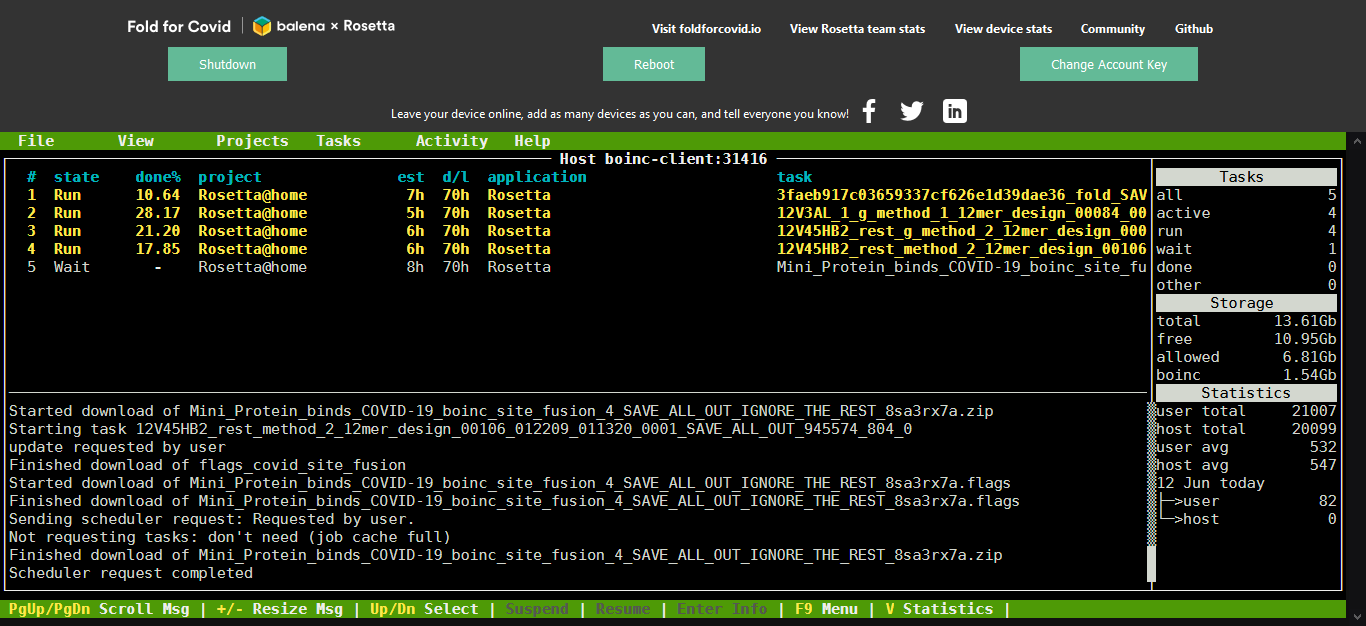Open the Projects menu
1366x626 pixels.
[x=252, y=141]
